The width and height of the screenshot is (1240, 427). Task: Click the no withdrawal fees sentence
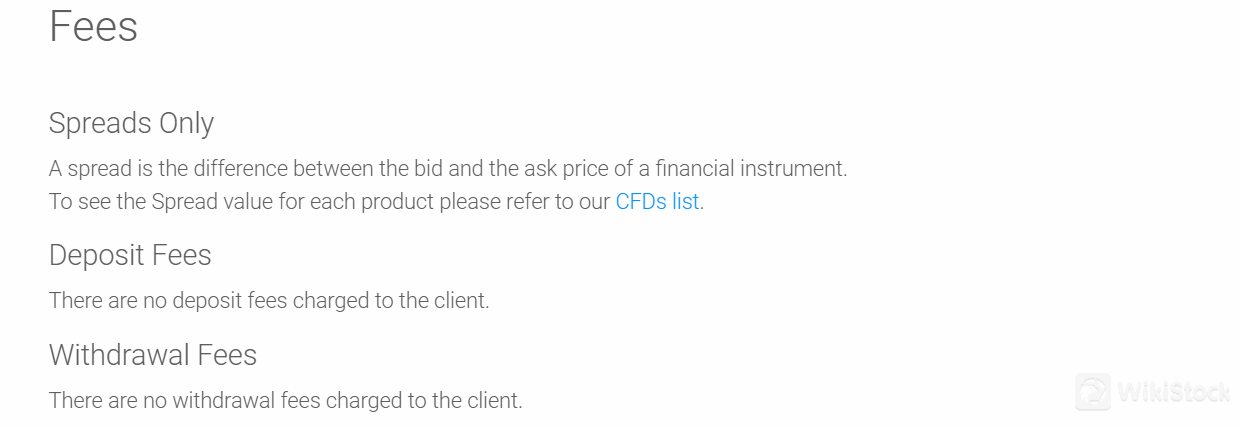[286, 401]
